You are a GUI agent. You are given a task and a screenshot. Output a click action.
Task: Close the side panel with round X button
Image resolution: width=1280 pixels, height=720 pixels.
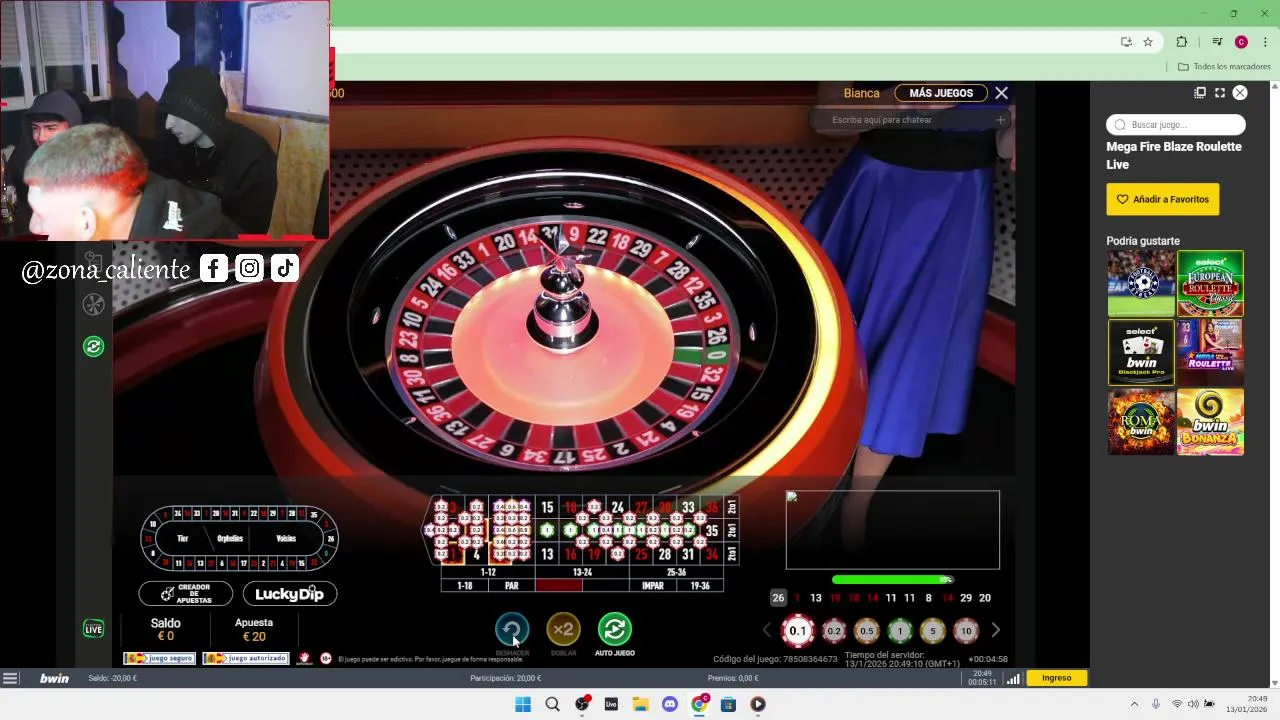[x=1240, y=93]
